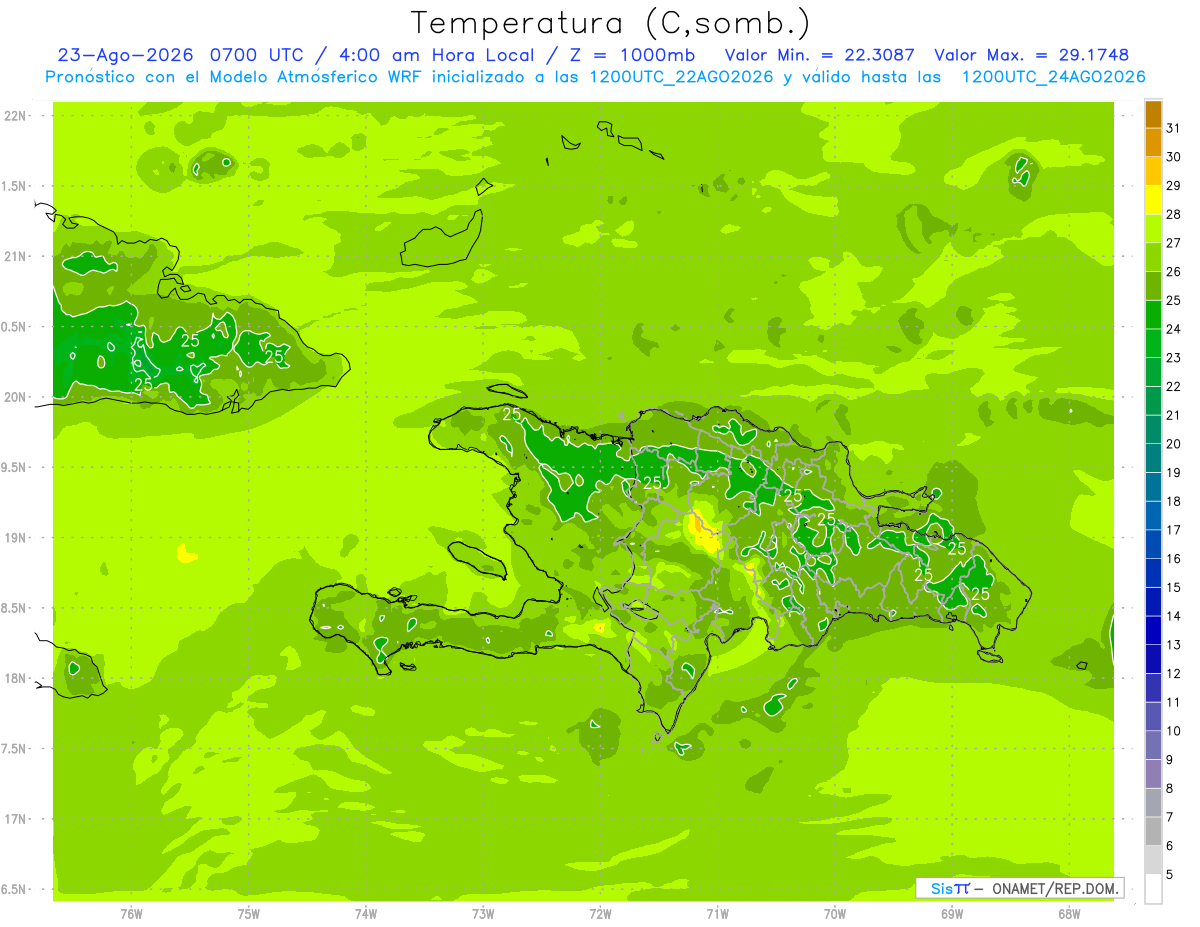Image resolution: width=1200 pixels, height=927 pixels.
Task: Click the white legend swatch below 5
Action: 1153,889
